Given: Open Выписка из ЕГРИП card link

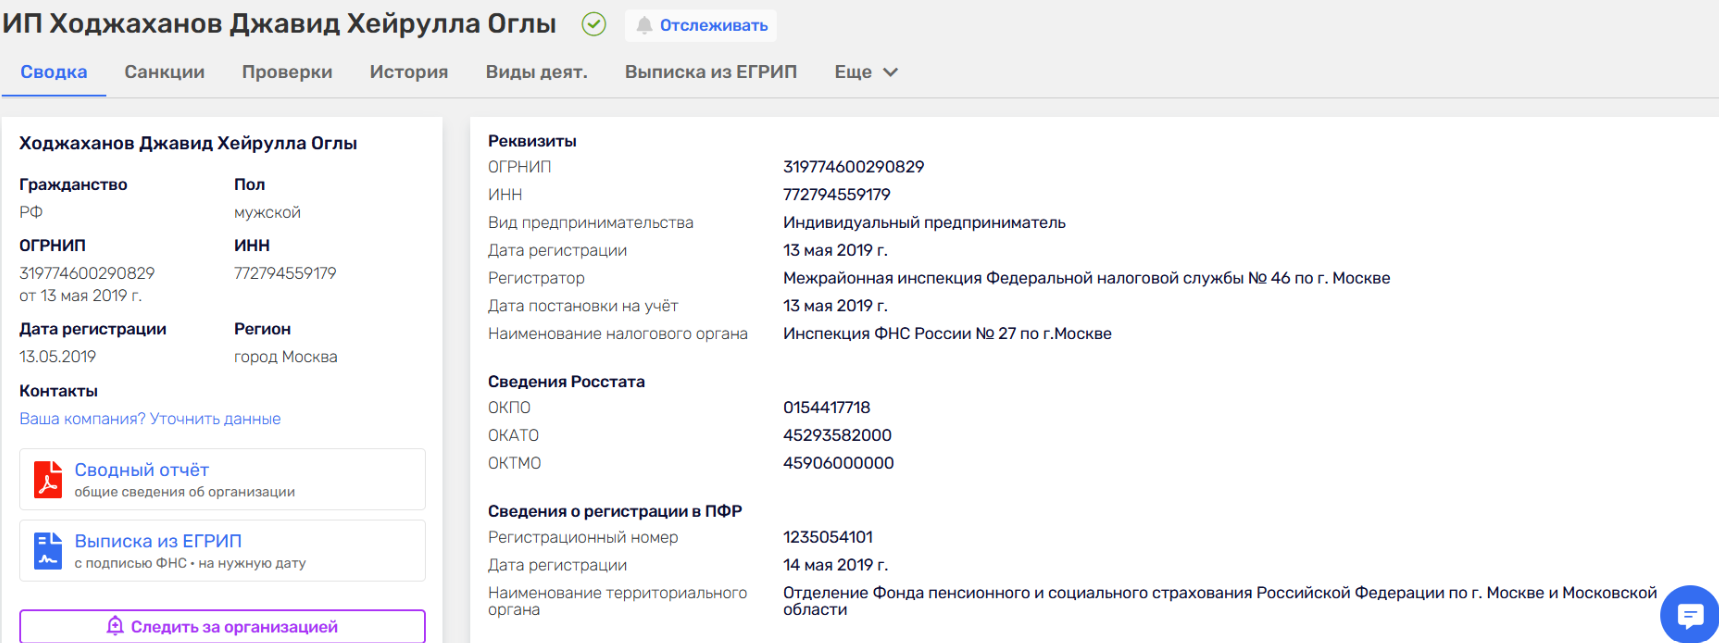Looking at the screenshot, I should click(x=158, y=541).
